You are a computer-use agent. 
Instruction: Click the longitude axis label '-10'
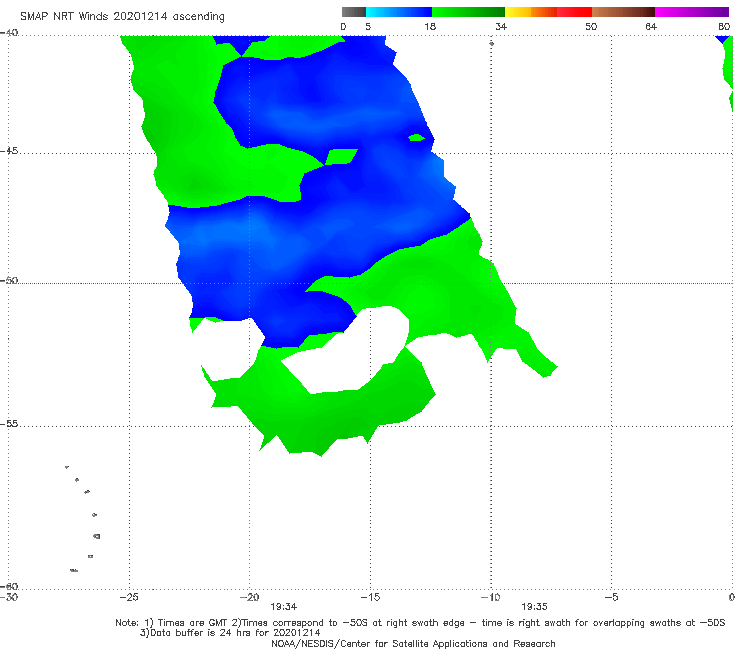click(x=490, y=597)
